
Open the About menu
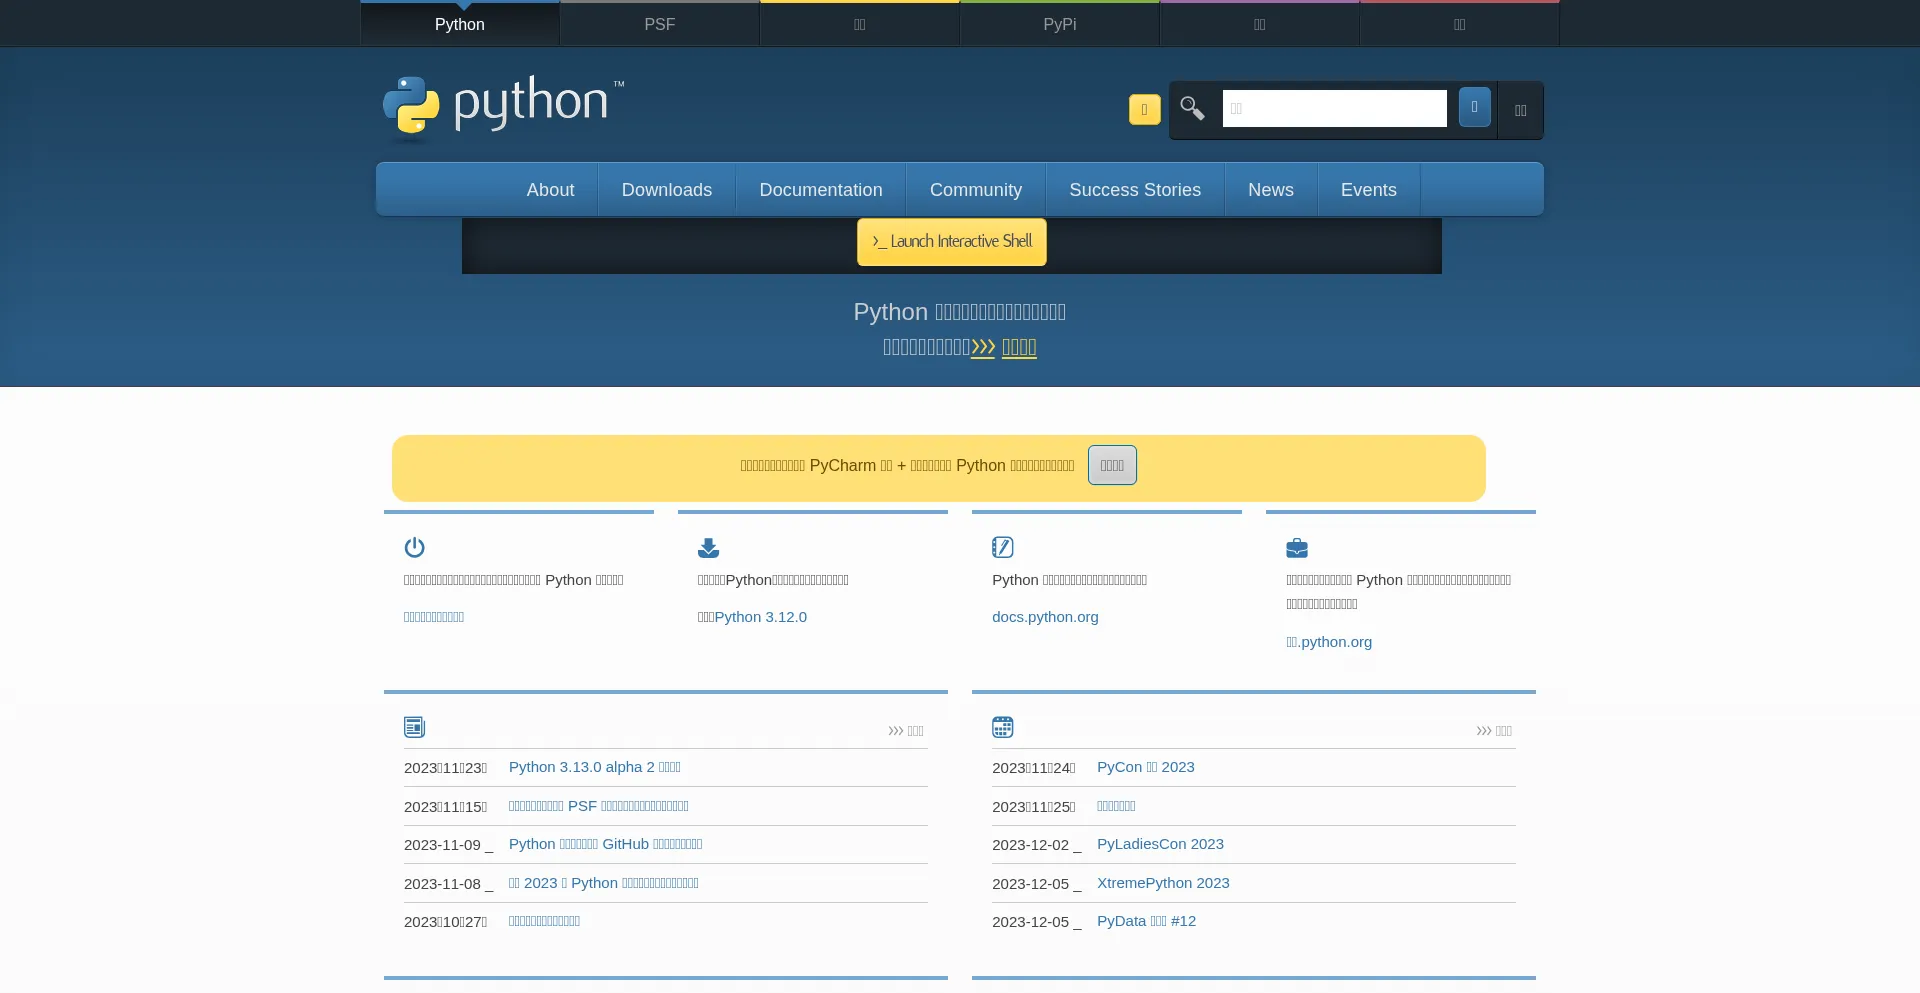550,190
